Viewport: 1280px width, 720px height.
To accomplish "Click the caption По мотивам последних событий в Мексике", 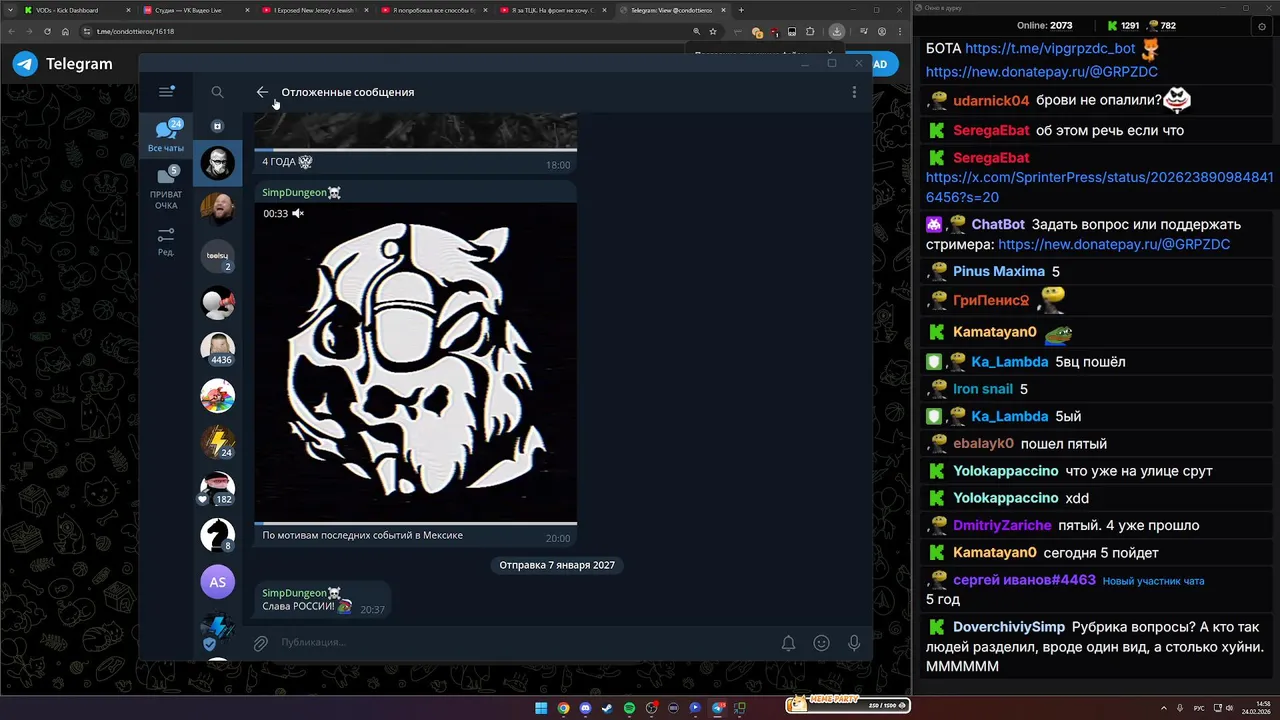I will 362,535.
